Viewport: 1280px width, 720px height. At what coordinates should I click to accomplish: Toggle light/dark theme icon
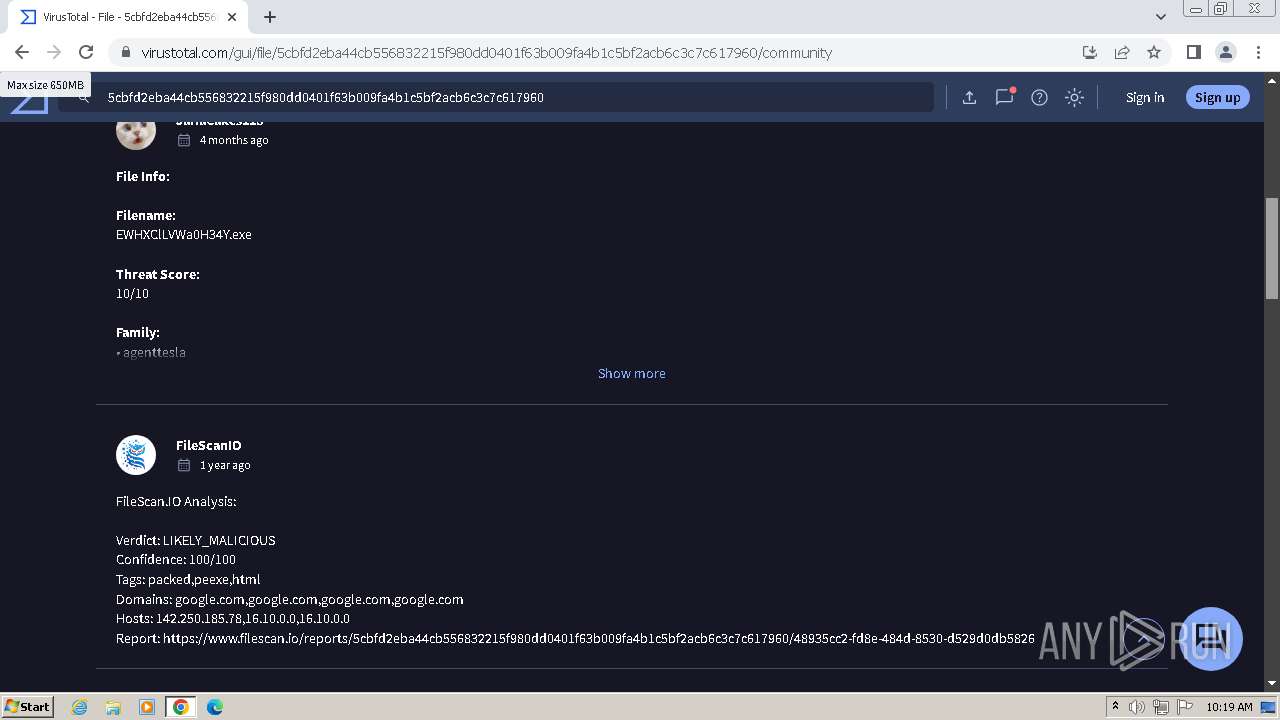(1074, 97)
